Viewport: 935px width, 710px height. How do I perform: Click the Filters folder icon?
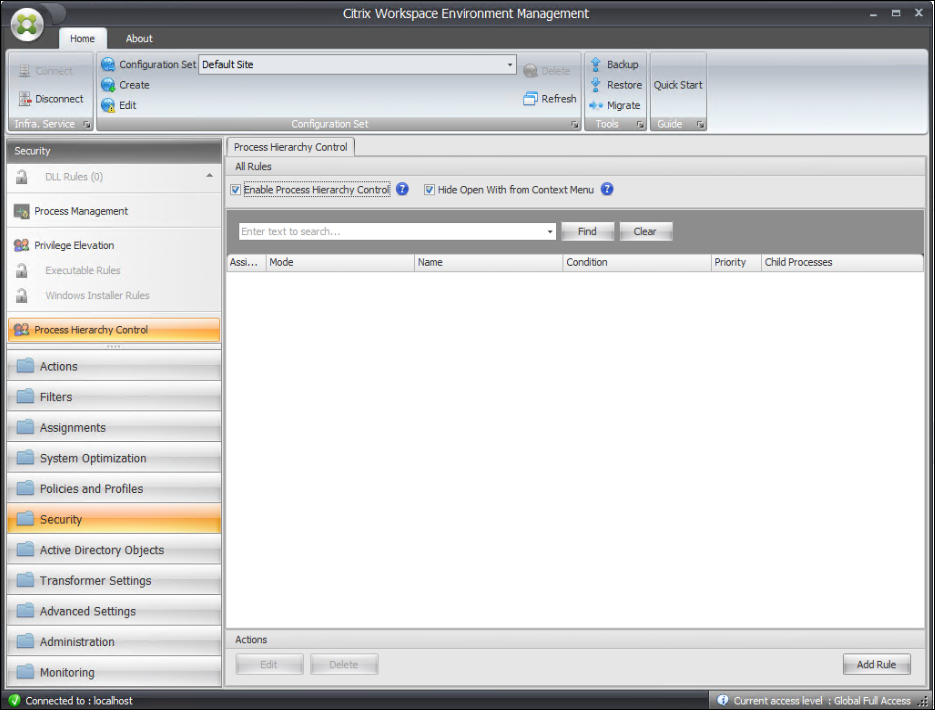[x=25, y=396]
